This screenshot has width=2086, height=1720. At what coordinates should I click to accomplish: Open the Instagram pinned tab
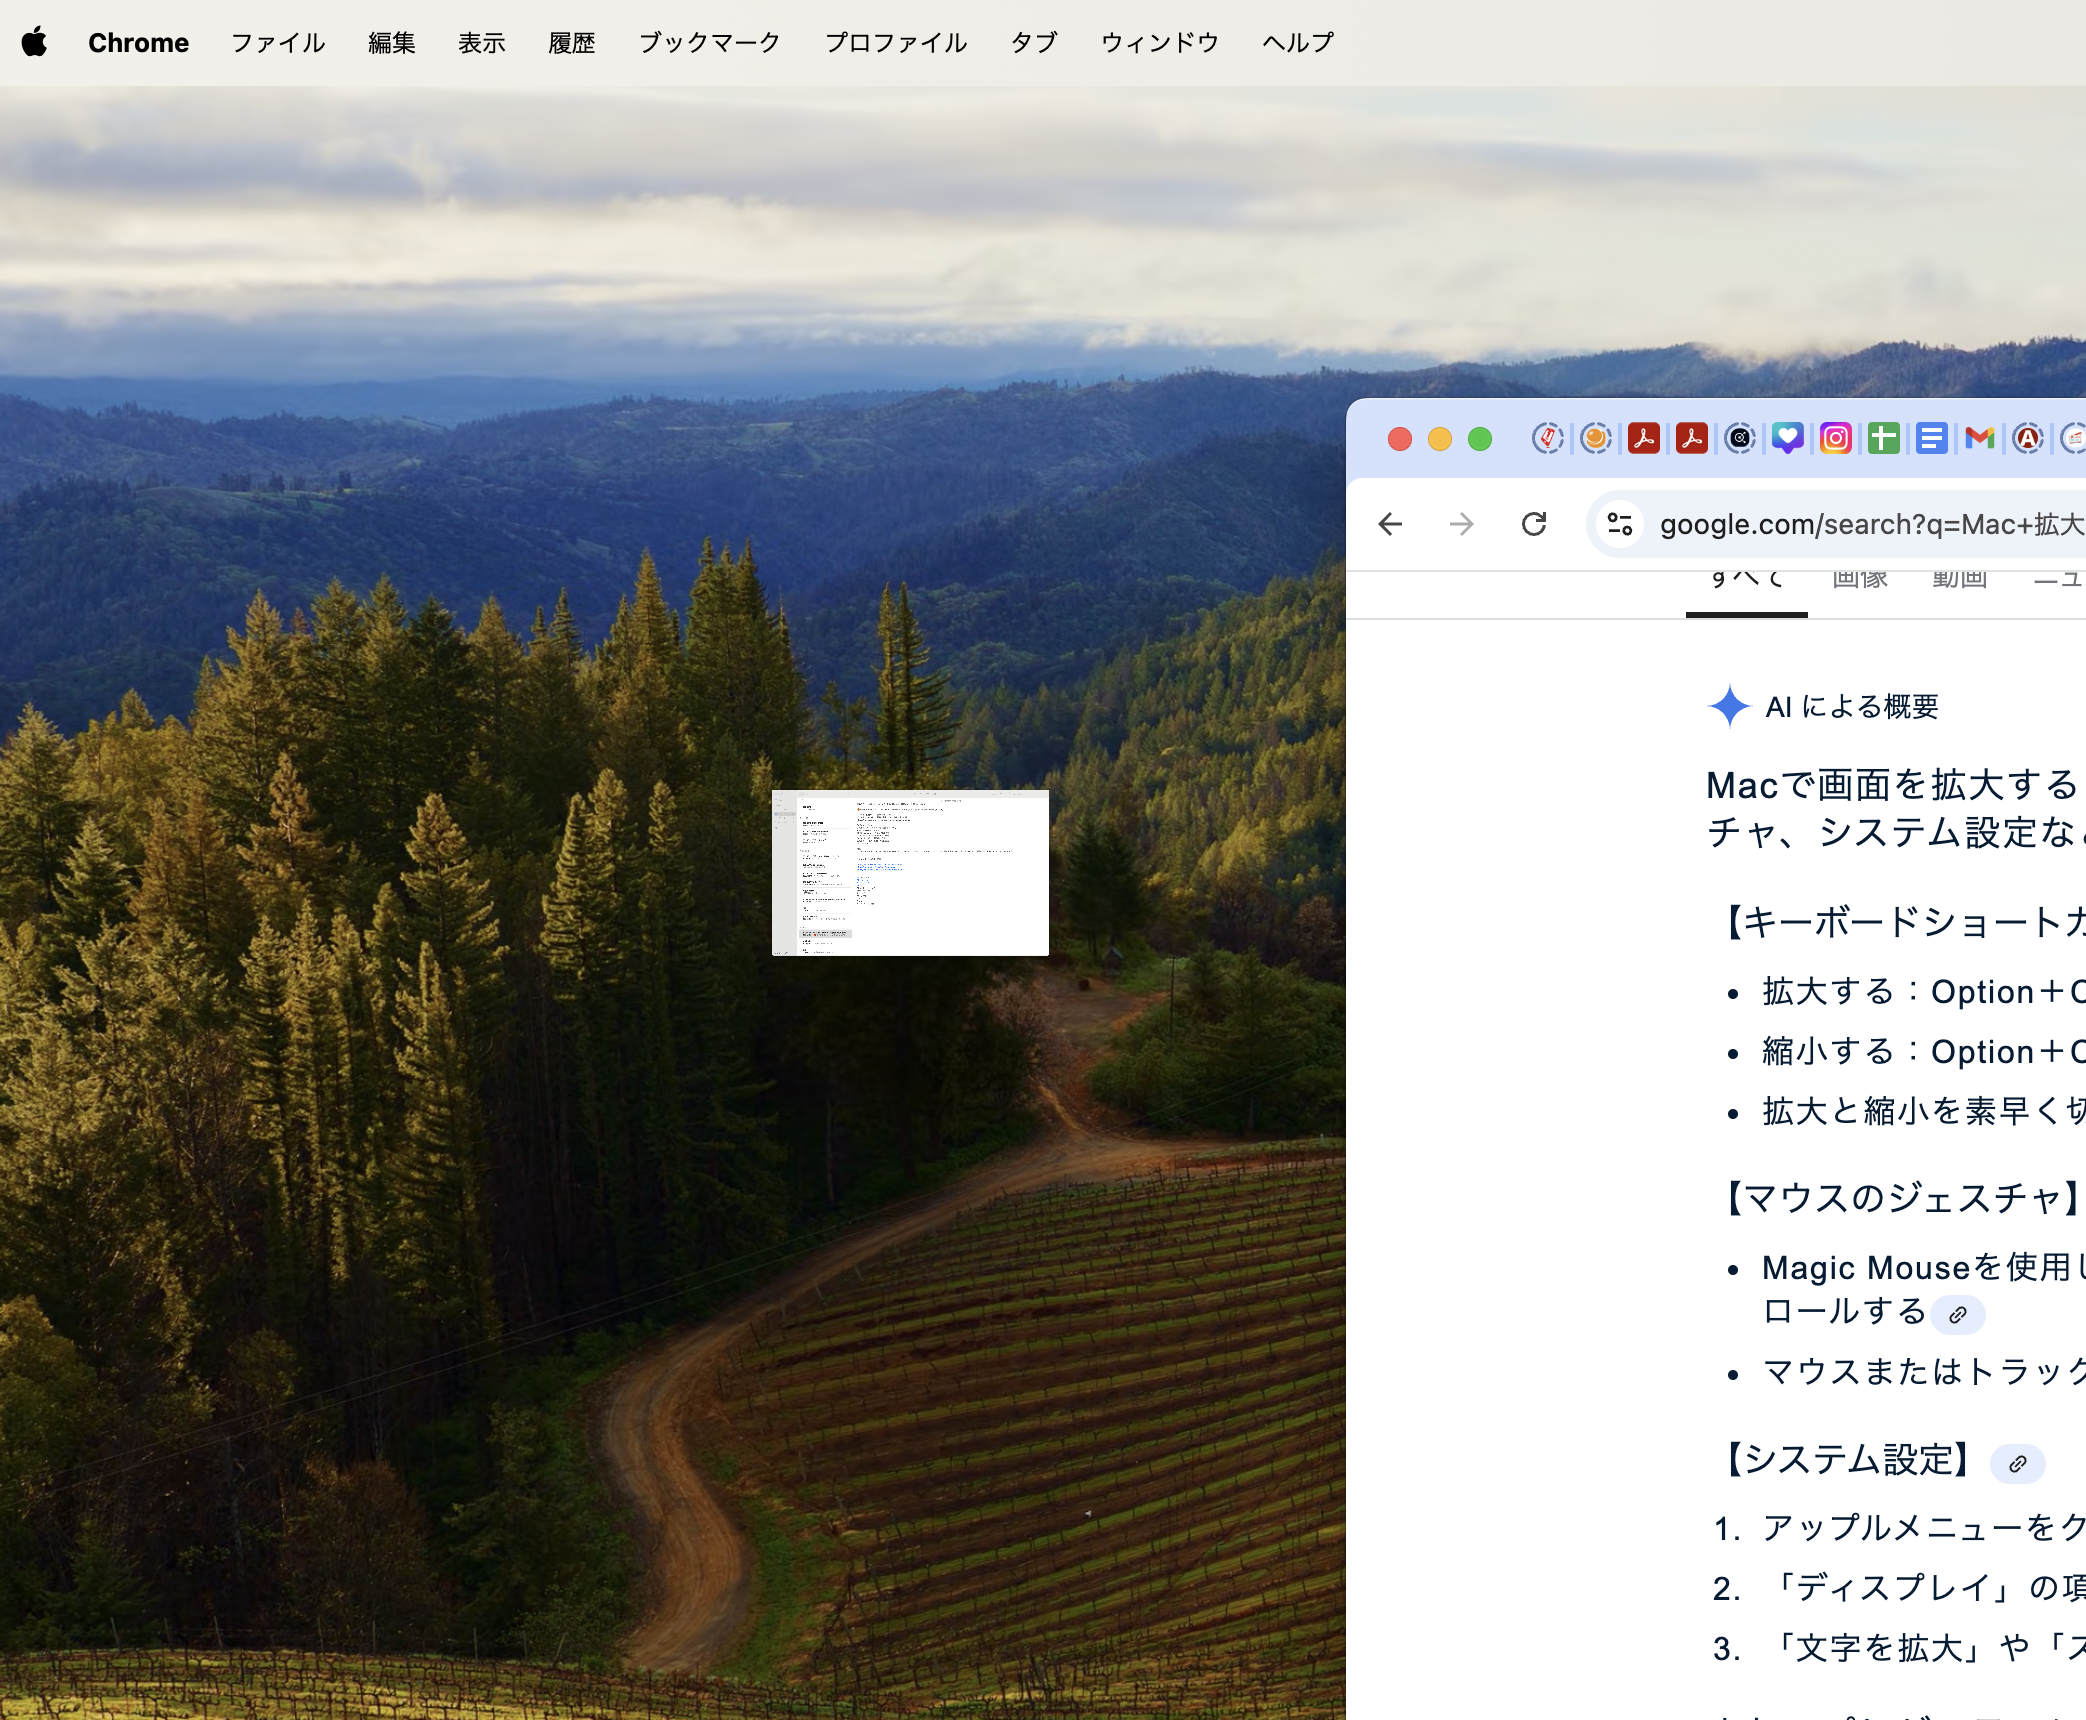(x=1835, y=439)
